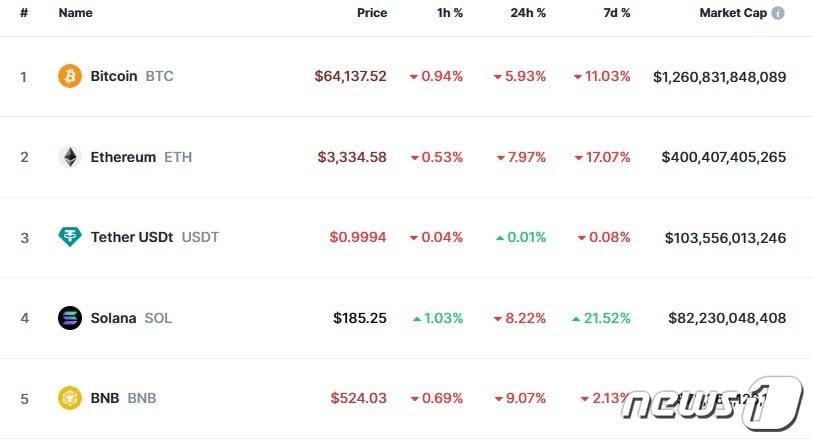
Task: Click the BNB logo icon
Action: coord(69,398)
